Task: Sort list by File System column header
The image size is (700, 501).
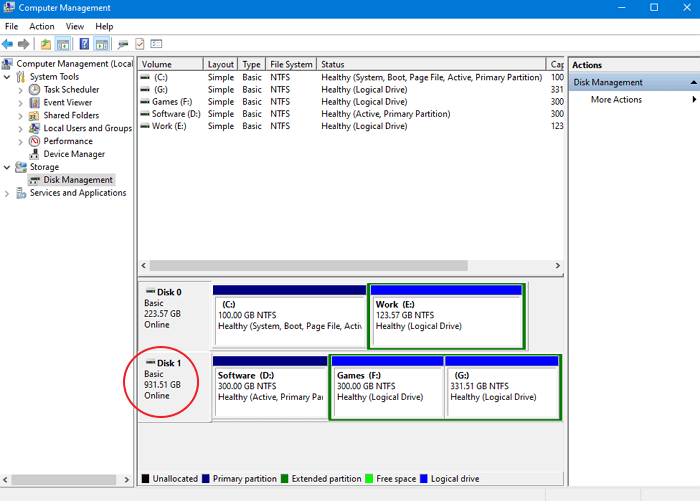Action: [291, 64]
